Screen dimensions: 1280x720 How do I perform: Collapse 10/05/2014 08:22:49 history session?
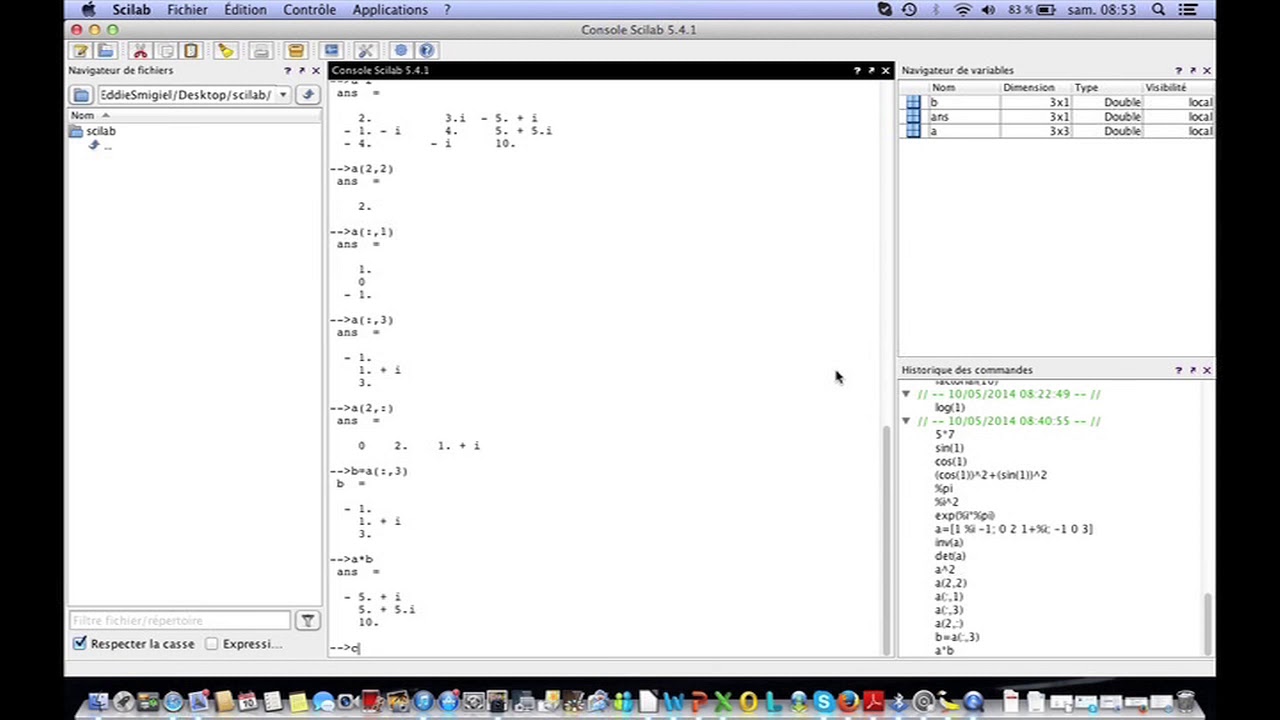(x=906, y=394)
